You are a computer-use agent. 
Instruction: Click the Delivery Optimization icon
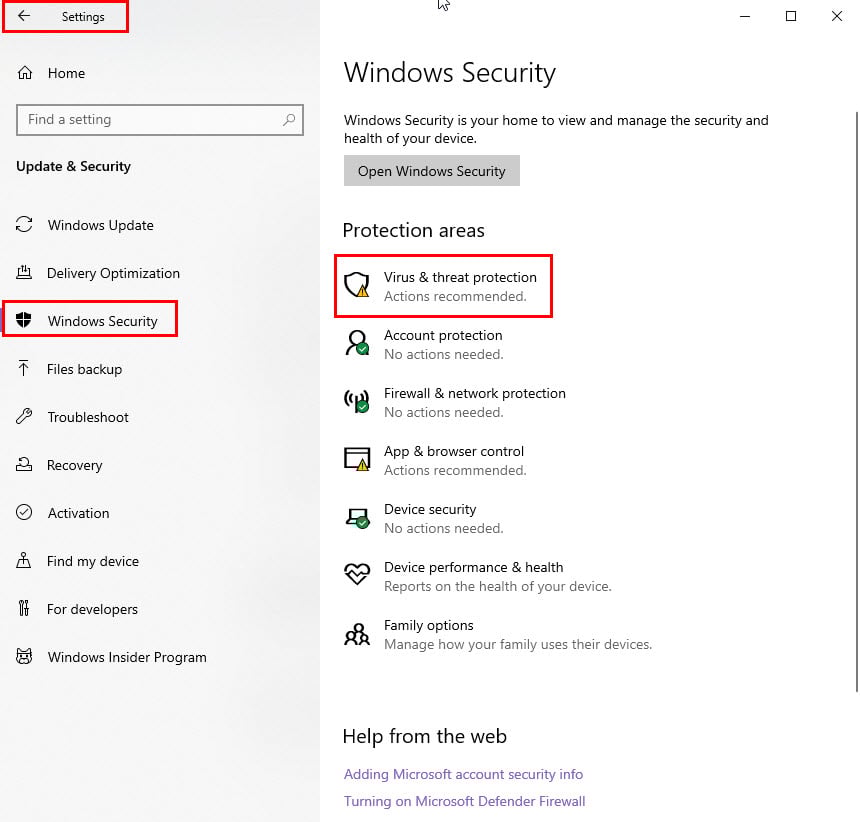24,272
